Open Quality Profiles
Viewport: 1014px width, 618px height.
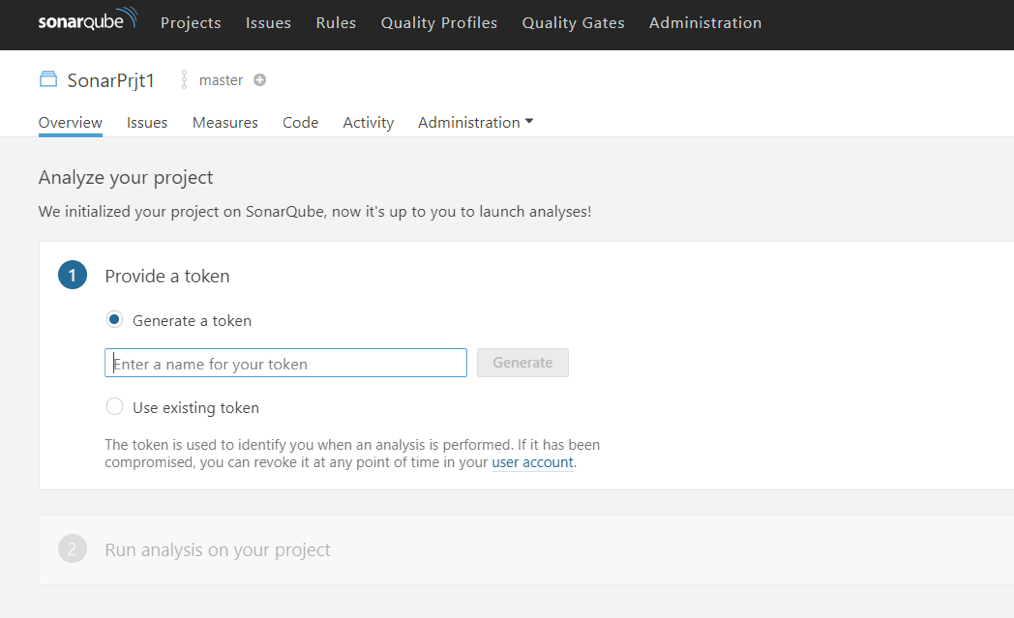439,23
